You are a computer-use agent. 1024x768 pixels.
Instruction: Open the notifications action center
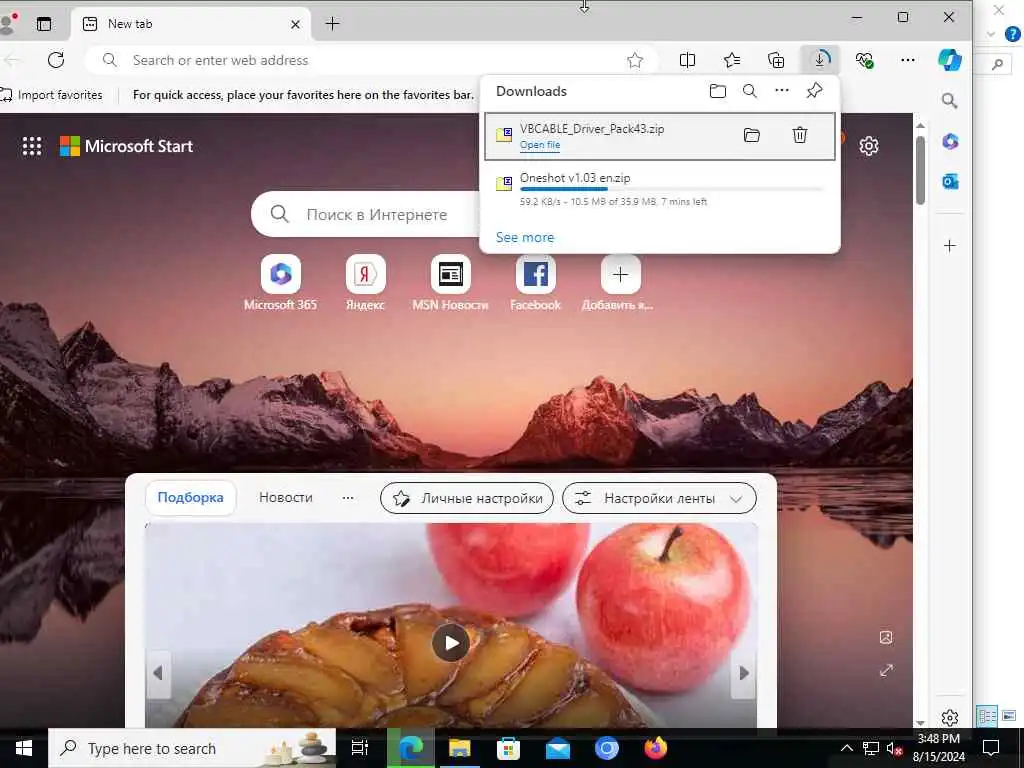[x=991, y=748]
